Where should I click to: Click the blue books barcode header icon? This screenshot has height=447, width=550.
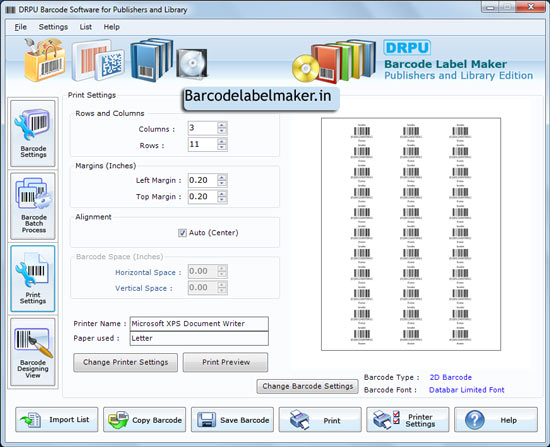(x=152, y=60)
